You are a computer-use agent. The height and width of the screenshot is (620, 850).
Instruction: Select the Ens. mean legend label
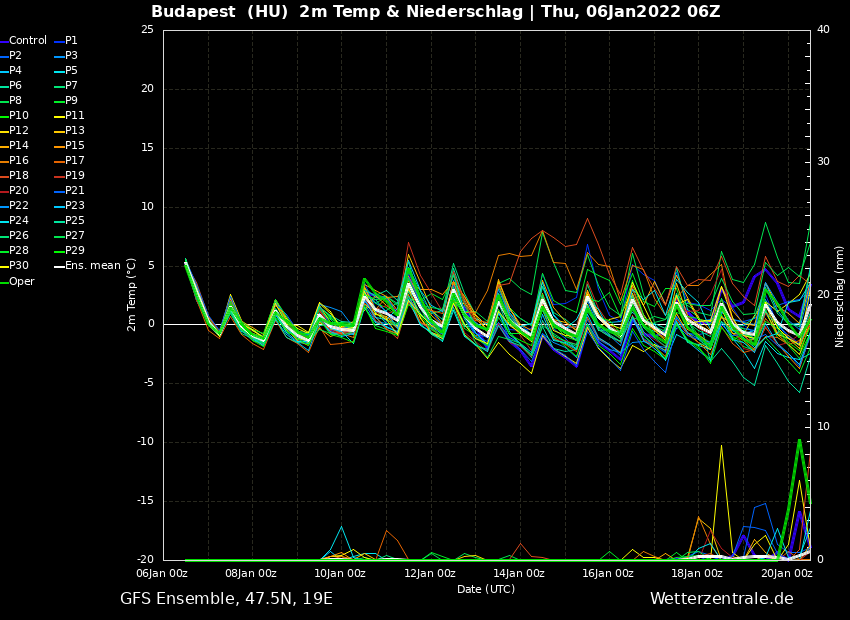tap(92, 266)
